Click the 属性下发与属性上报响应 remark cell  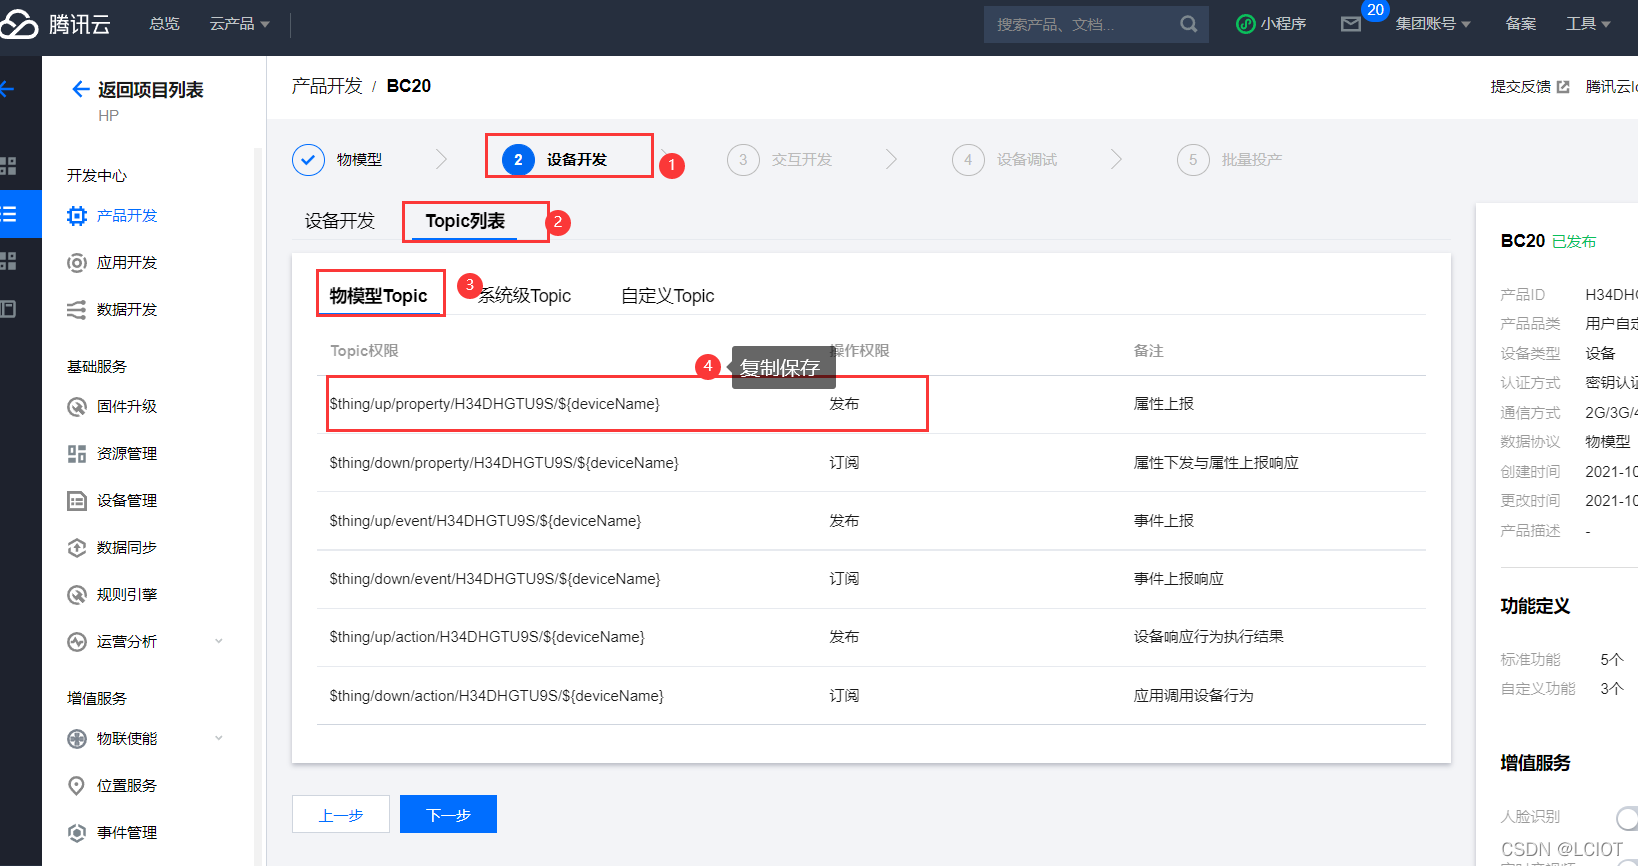click(x=1216, y=463)
